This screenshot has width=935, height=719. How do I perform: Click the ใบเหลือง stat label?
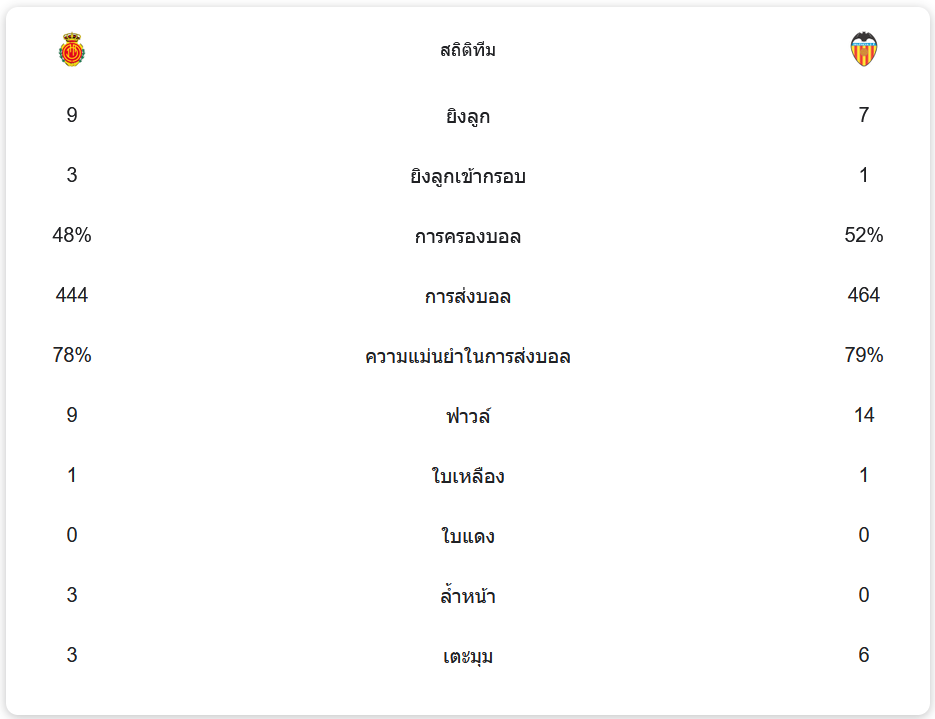467,477
